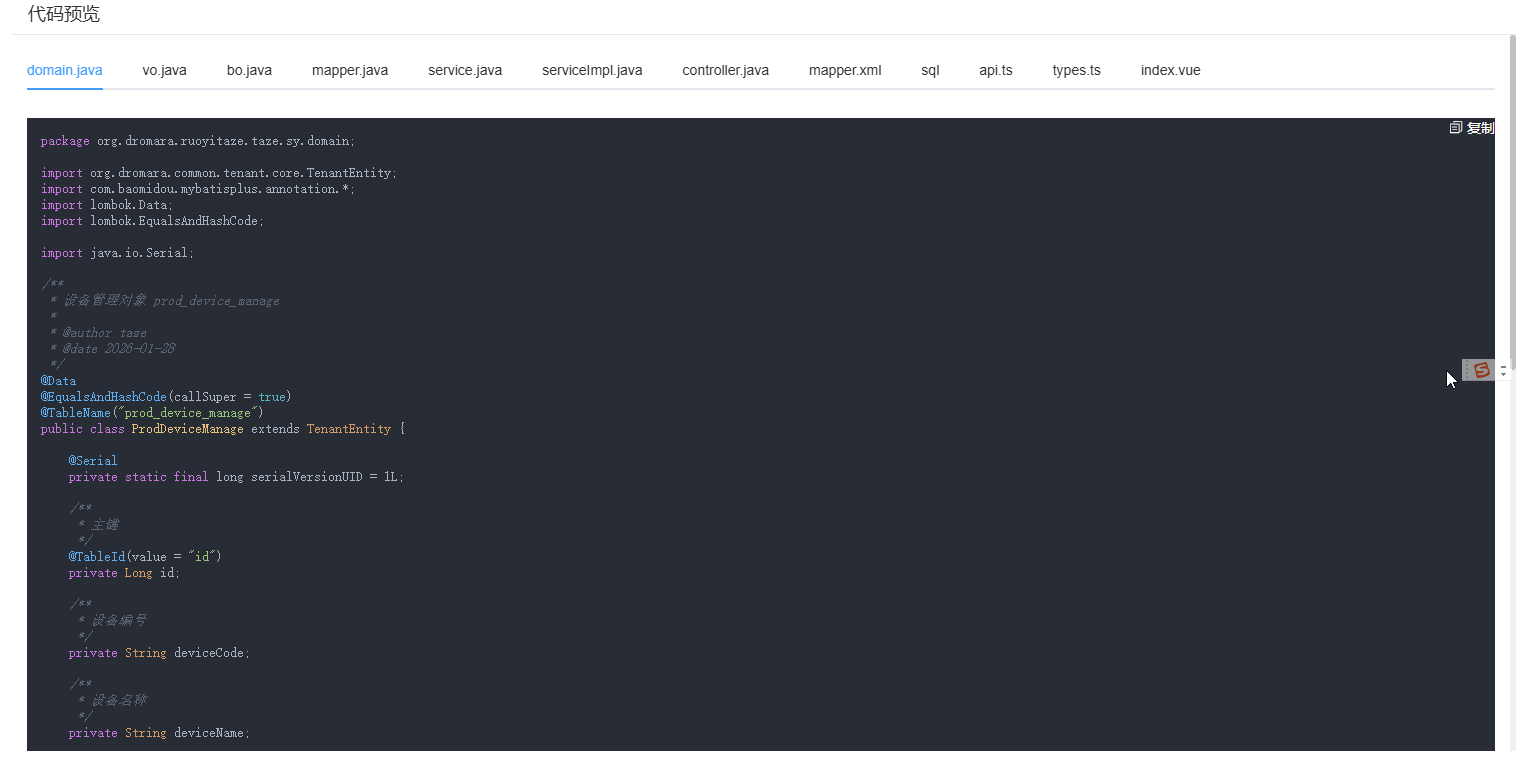Click the public class ProdDeviceManage line
This screenshot has height=764, width=1521.
click(x=223, y=429)
